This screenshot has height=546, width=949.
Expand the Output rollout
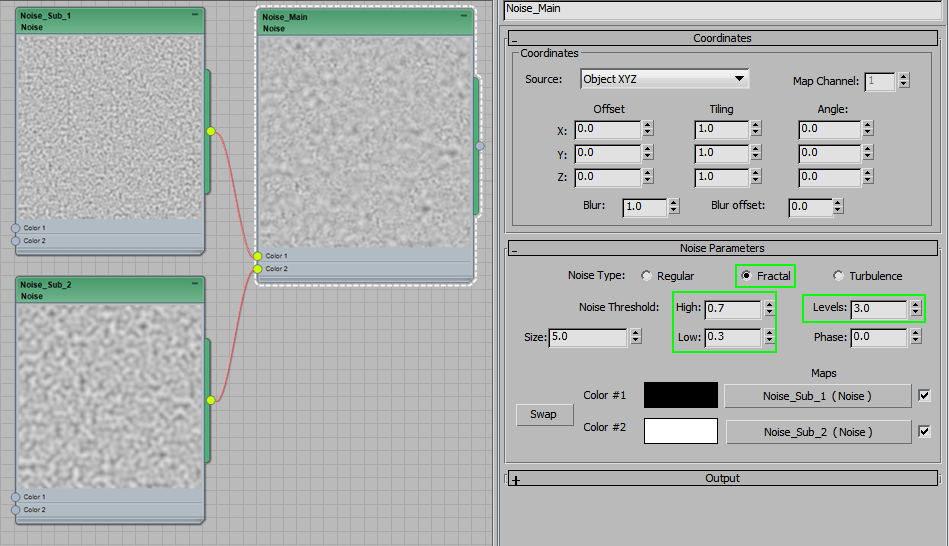click(x=516, y=479)
